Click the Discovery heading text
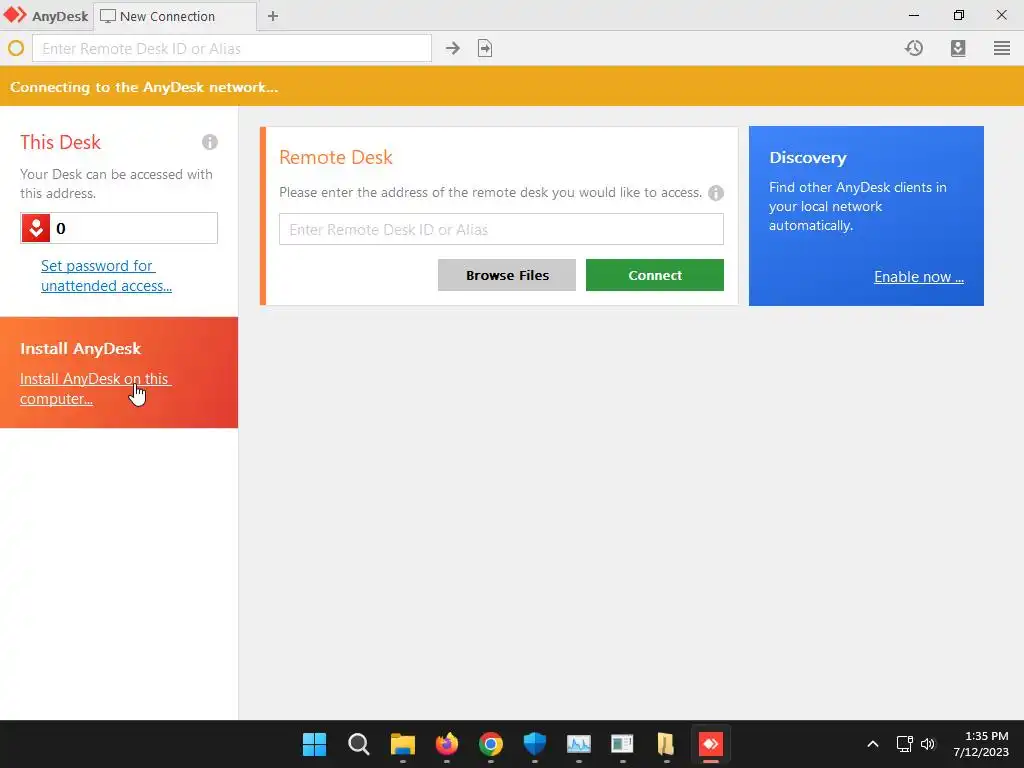1024x768 pixels. tap(808, 158)
